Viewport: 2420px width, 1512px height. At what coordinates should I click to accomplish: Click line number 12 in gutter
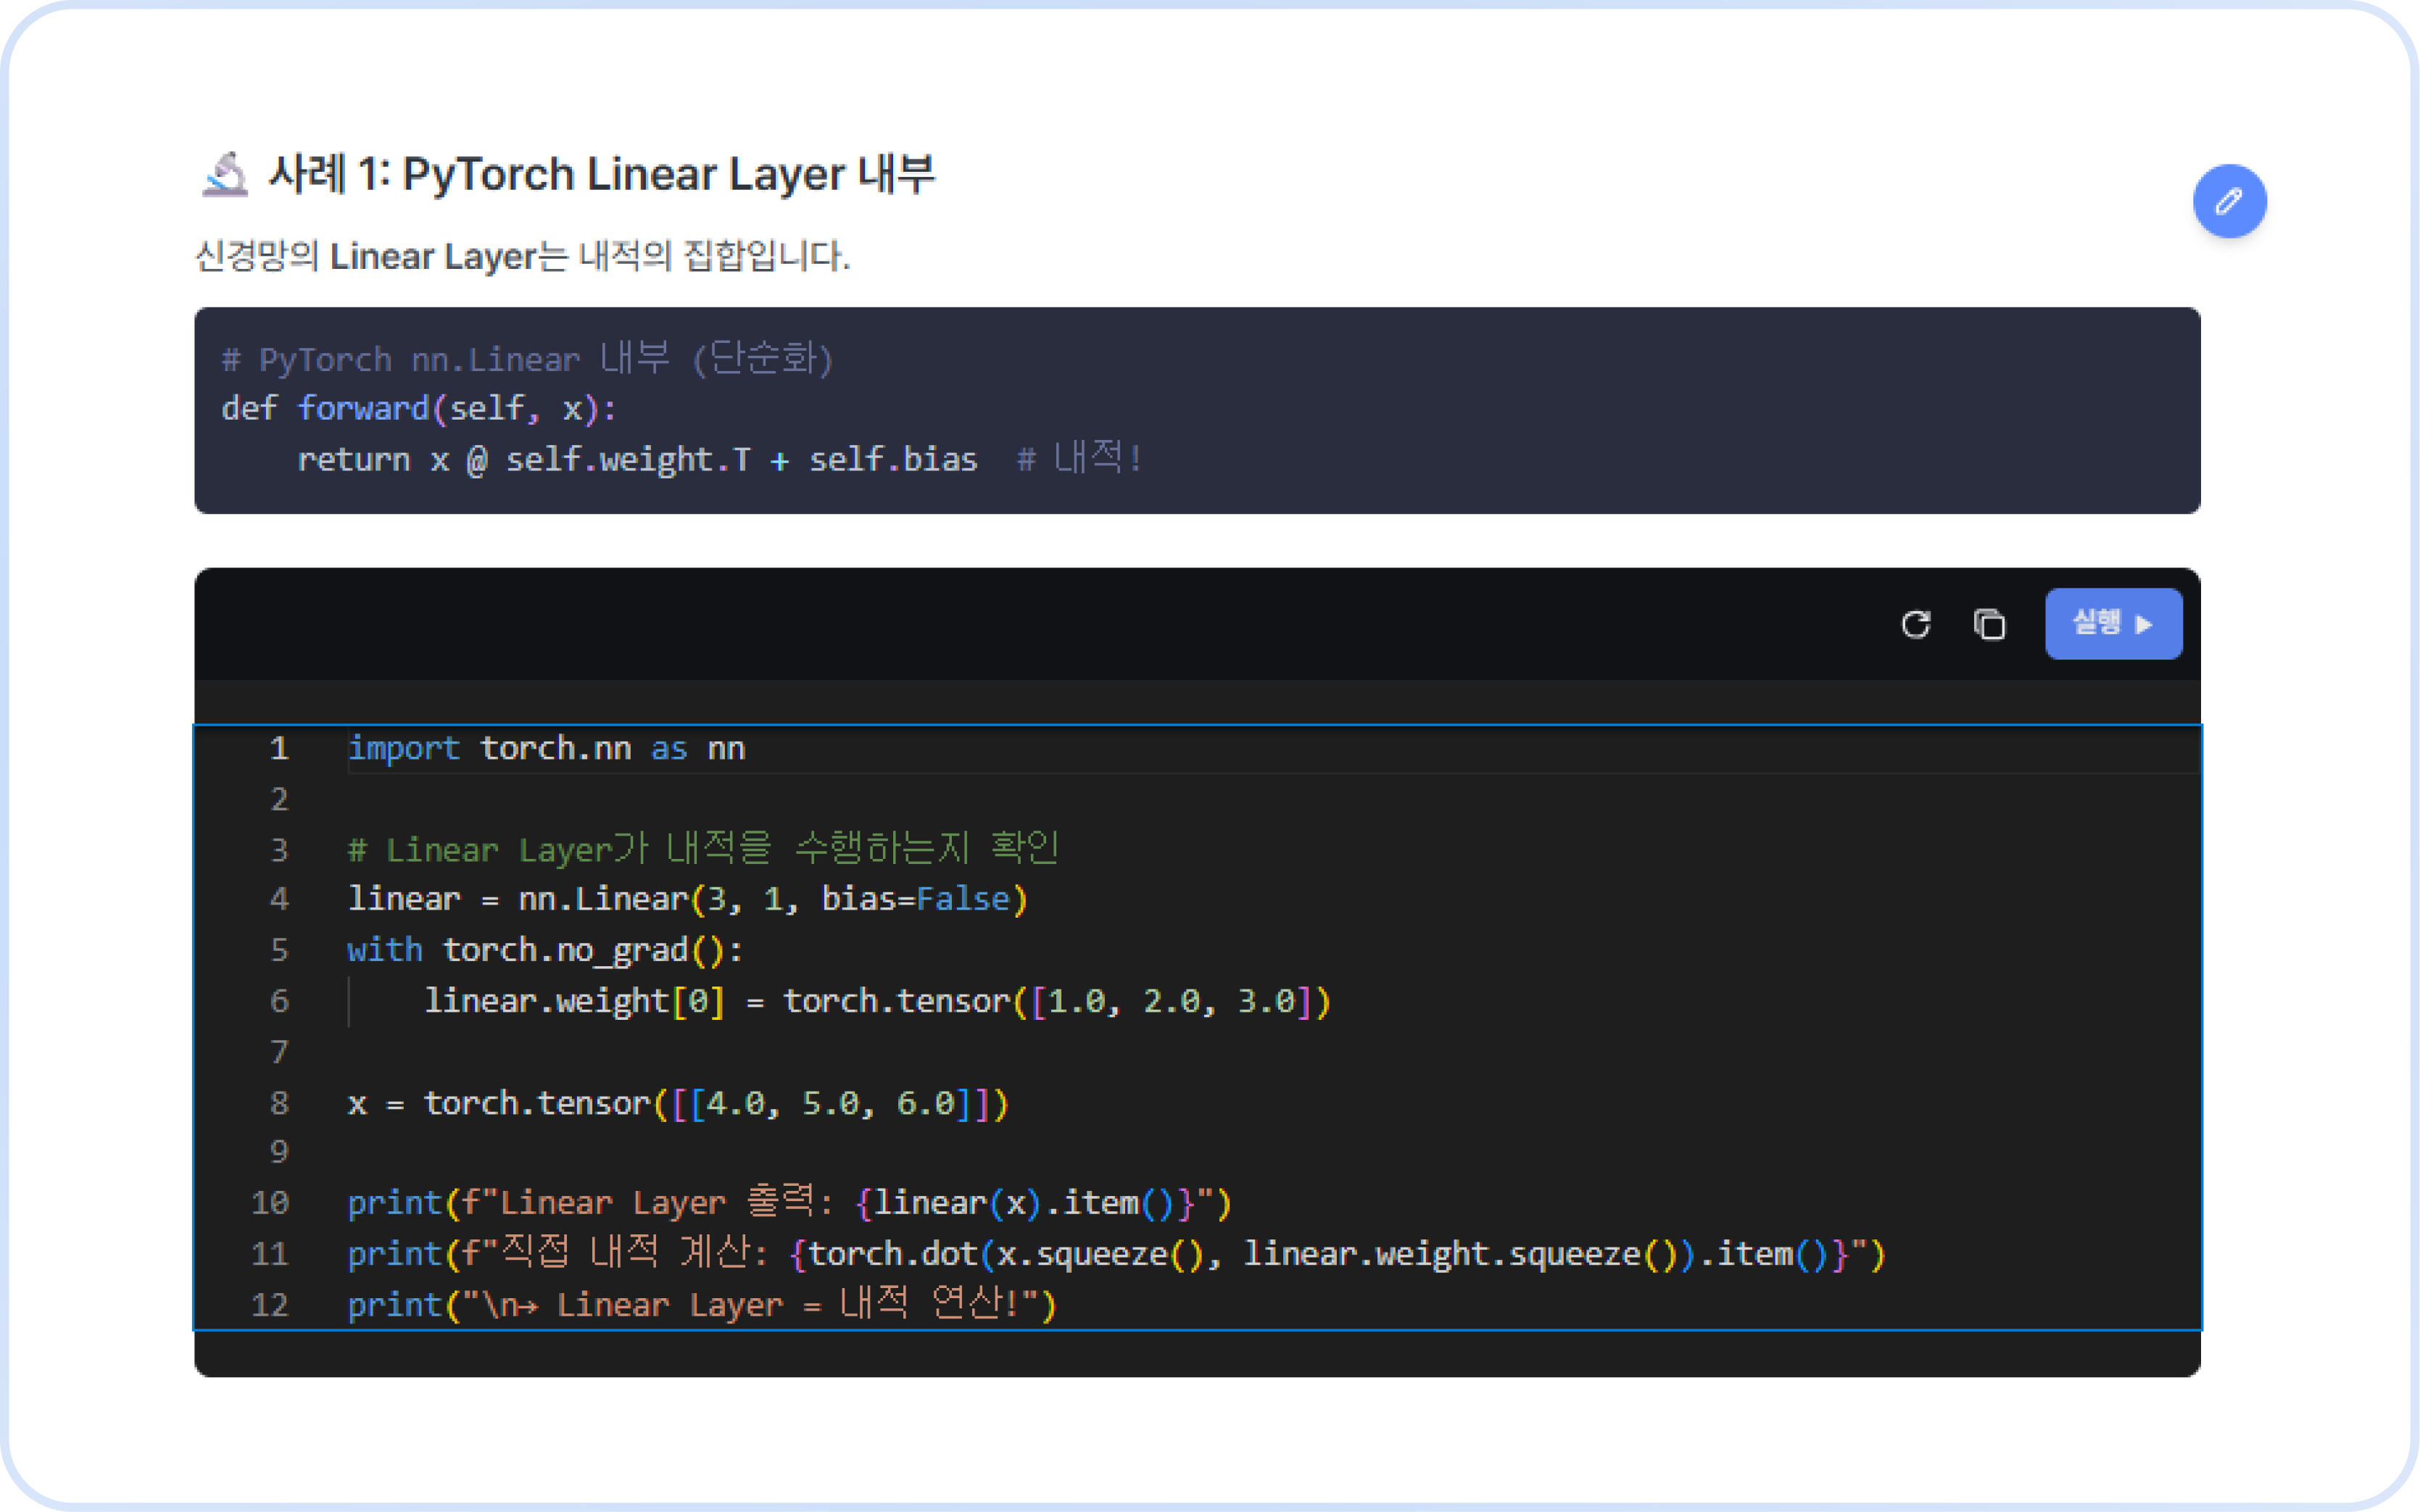[x=270, y=1305]
